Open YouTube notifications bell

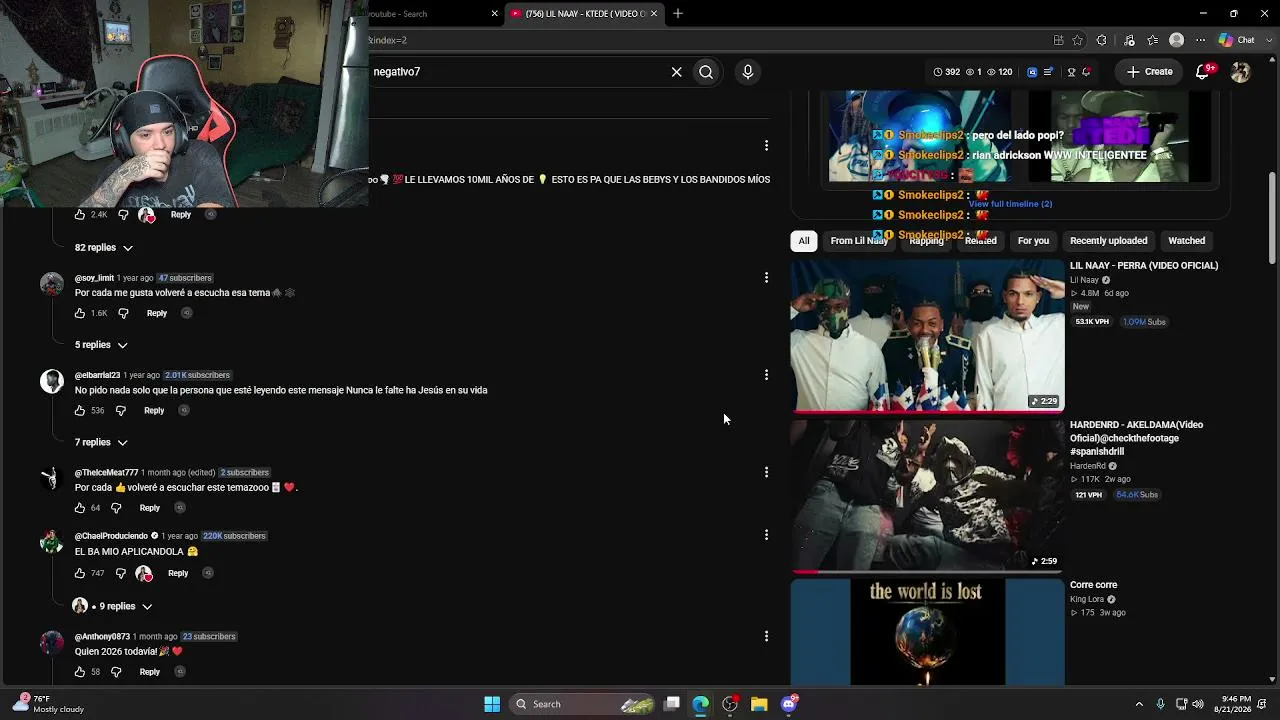point(1204,72)
